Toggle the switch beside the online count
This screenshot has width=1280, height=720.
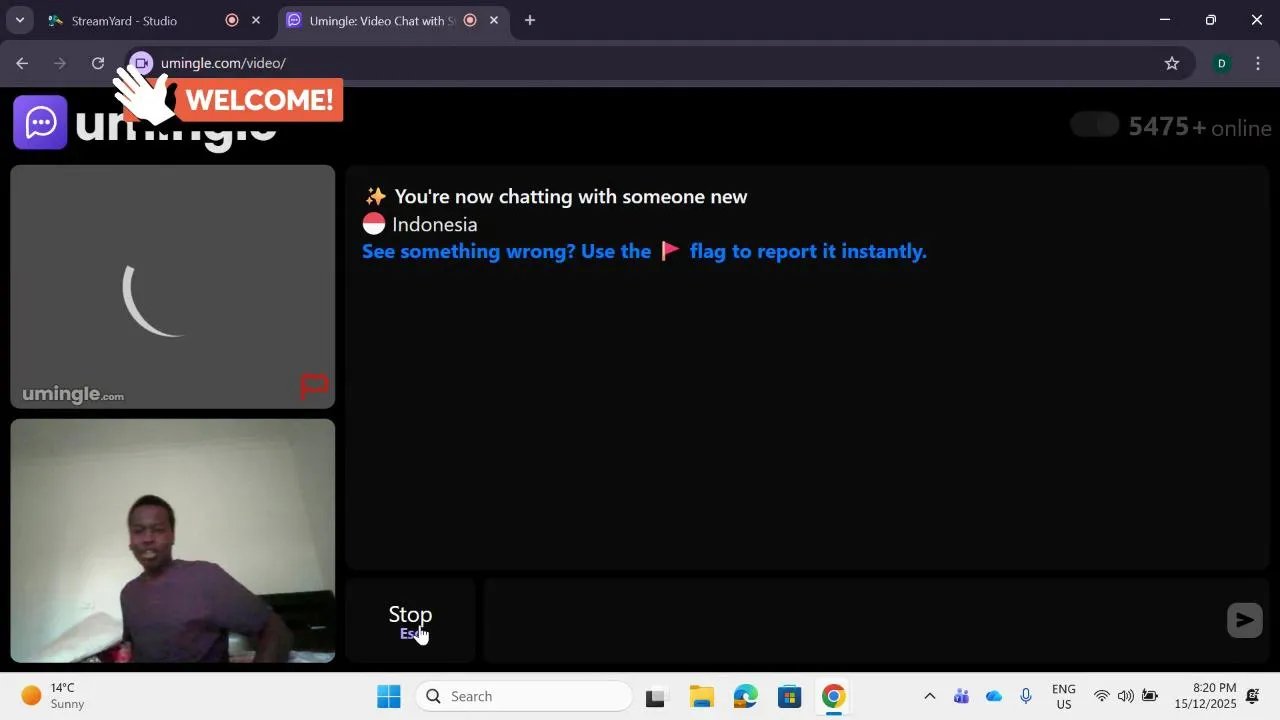click(1095, 125)
